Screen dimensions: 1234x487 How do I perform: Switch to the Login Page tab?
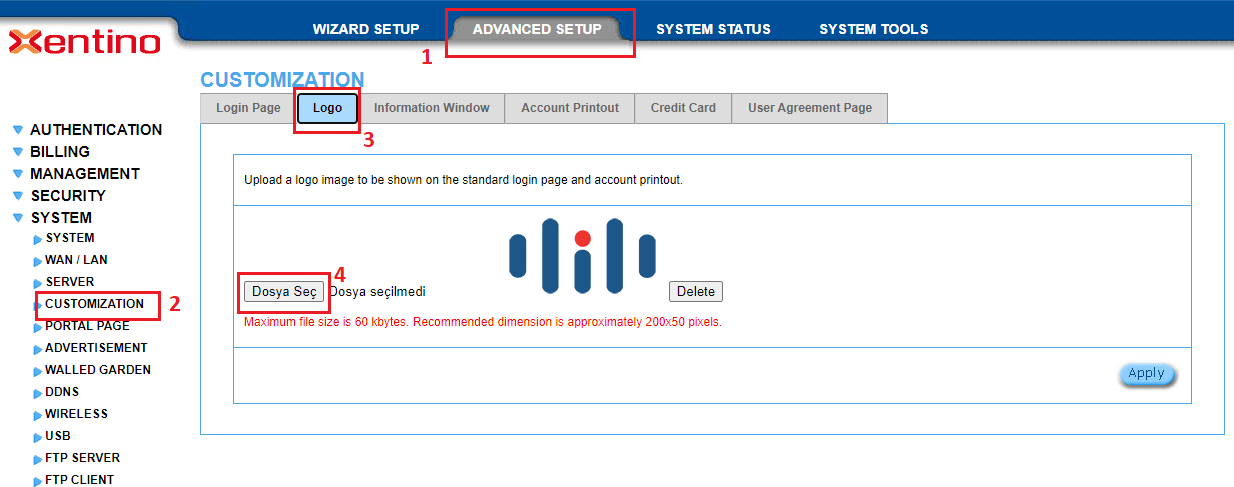click(248, 108)
